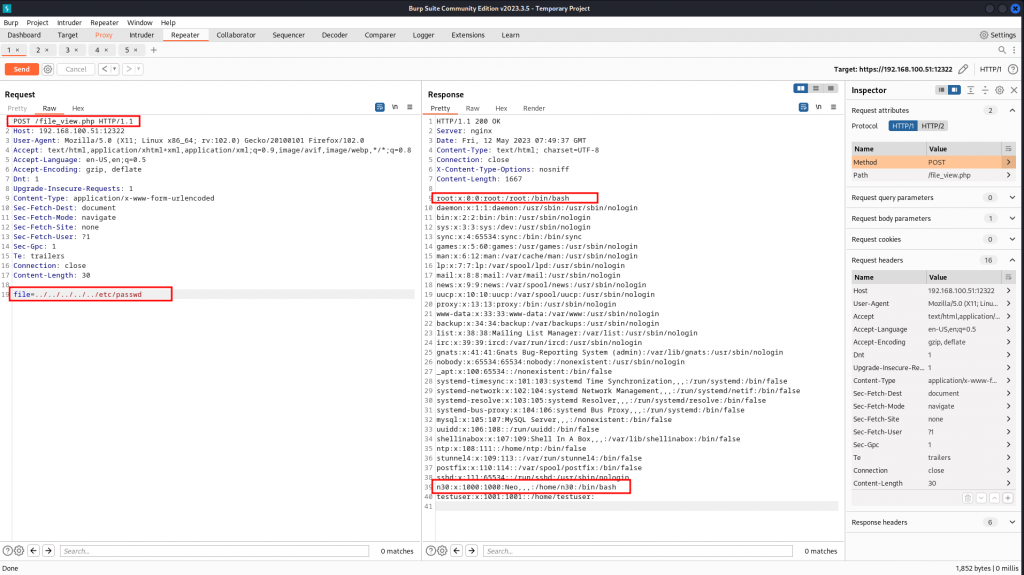Go forward to next request in history

coord(129,69)
